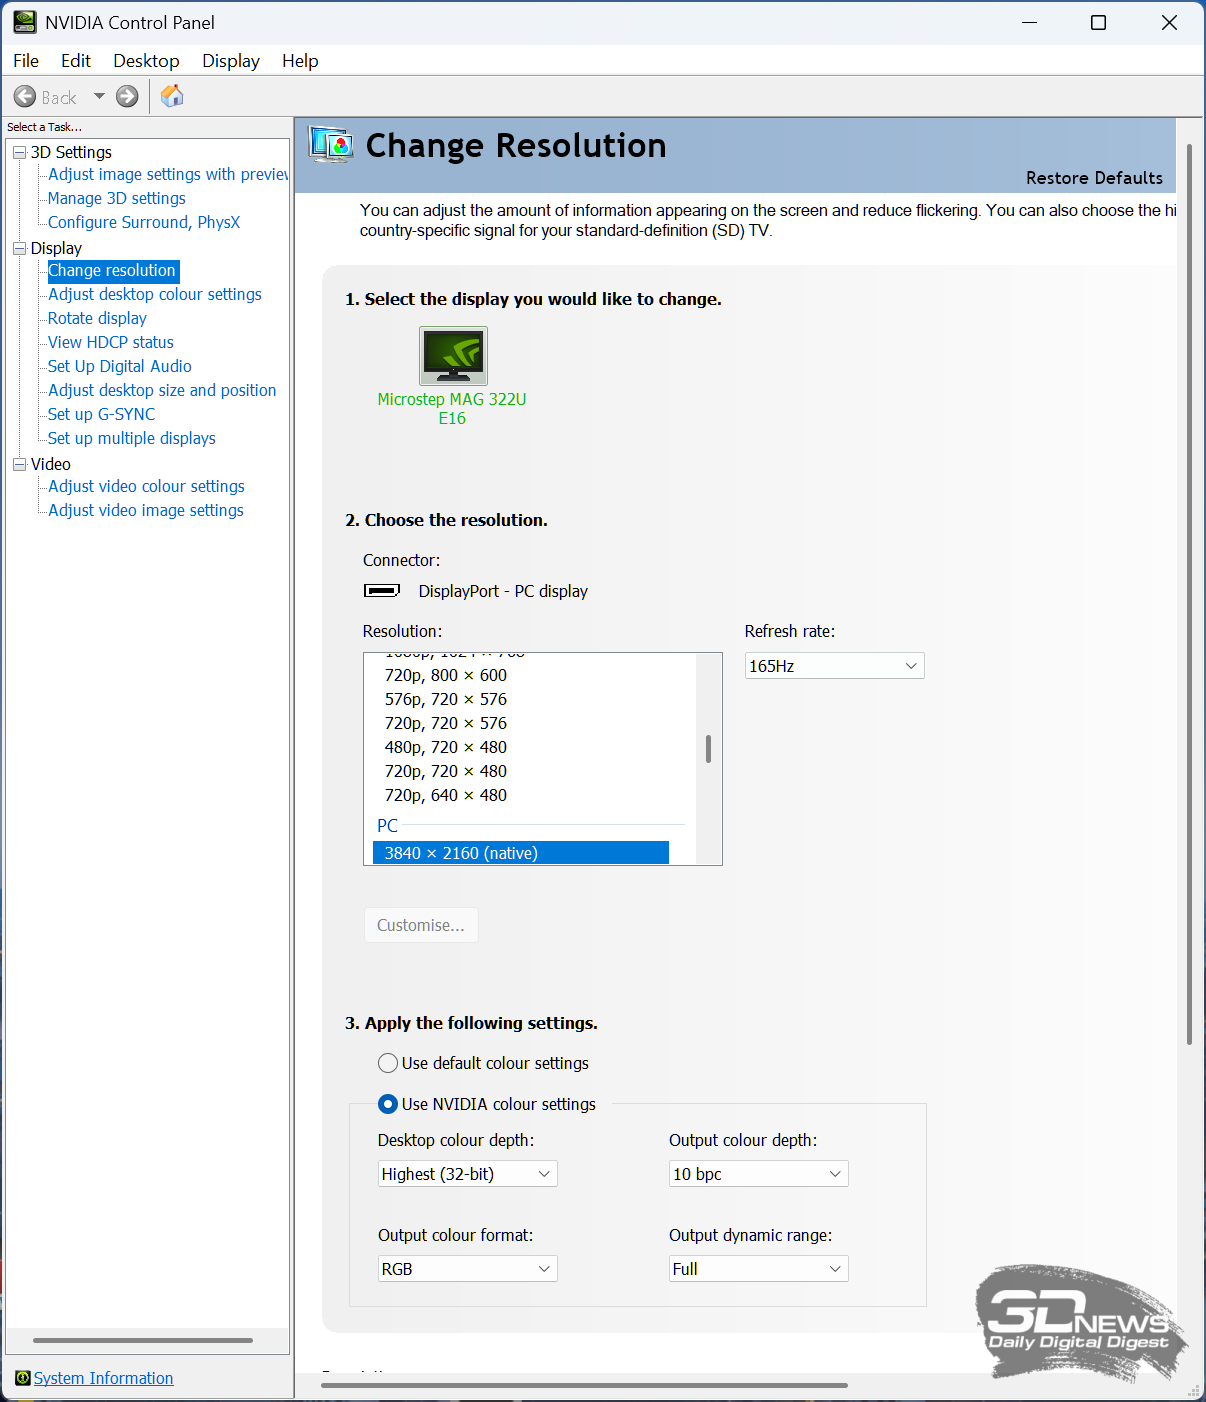Collapse the 3D Settings tree node

19,152
